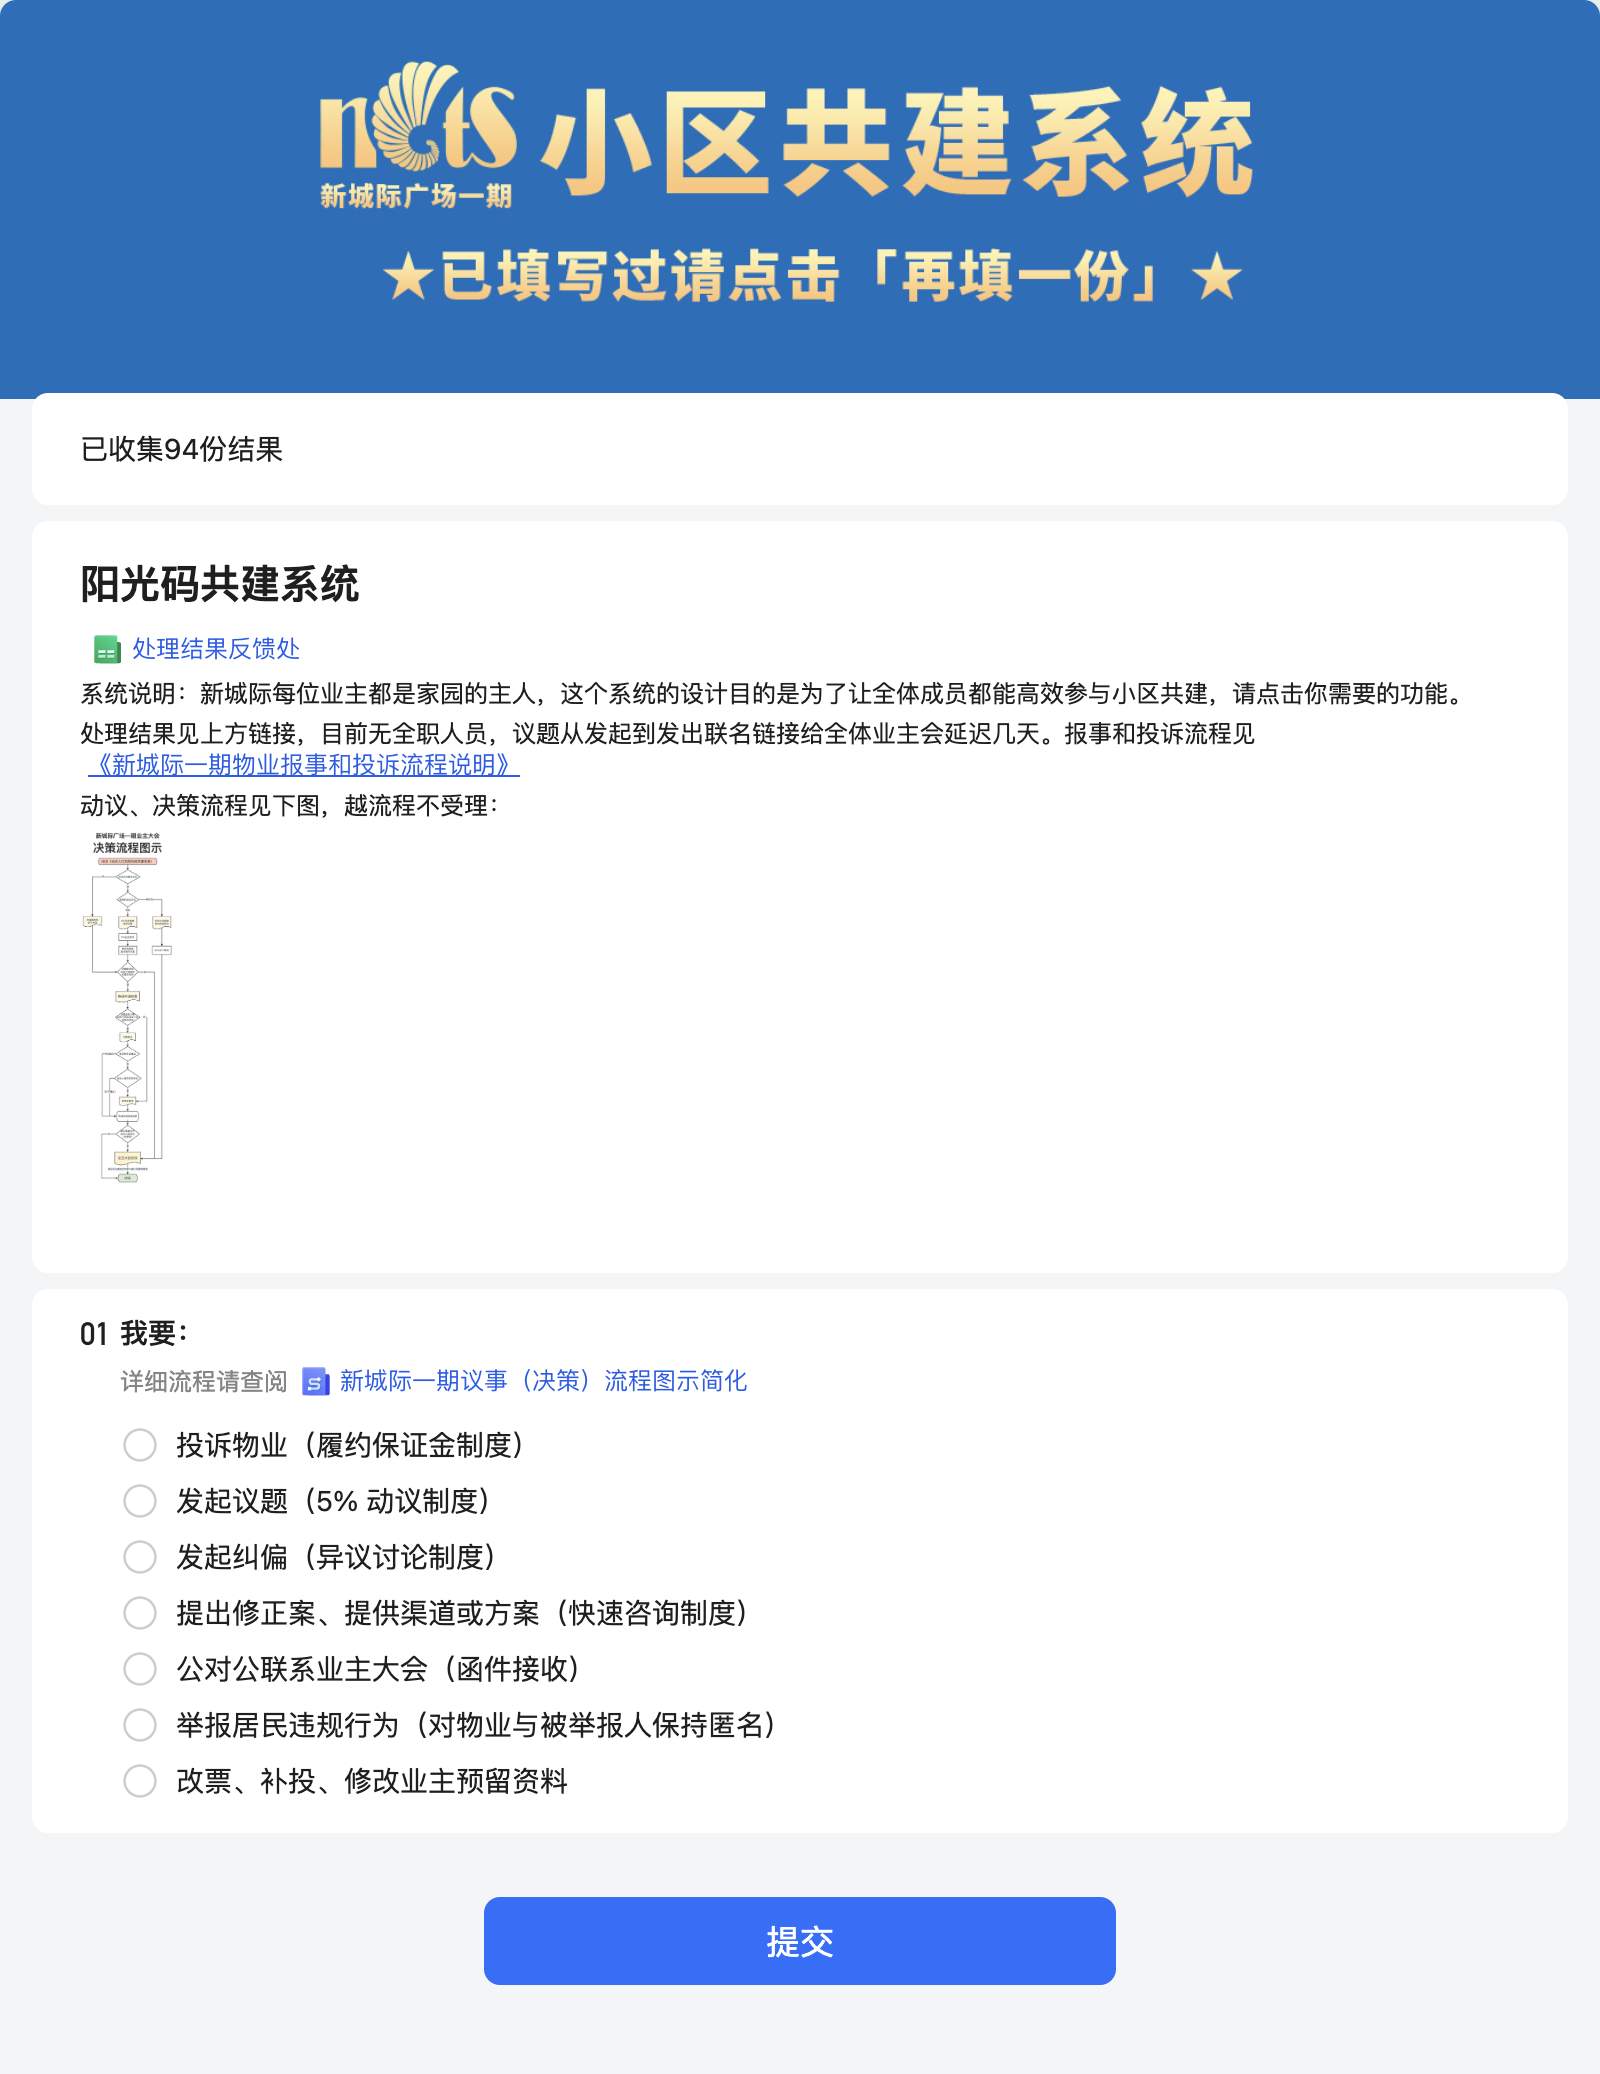Open 新城际一期议事（决策）流程图示简化 link
The height and width of the screenshot is (2074, 1600).
point(542,1382)
